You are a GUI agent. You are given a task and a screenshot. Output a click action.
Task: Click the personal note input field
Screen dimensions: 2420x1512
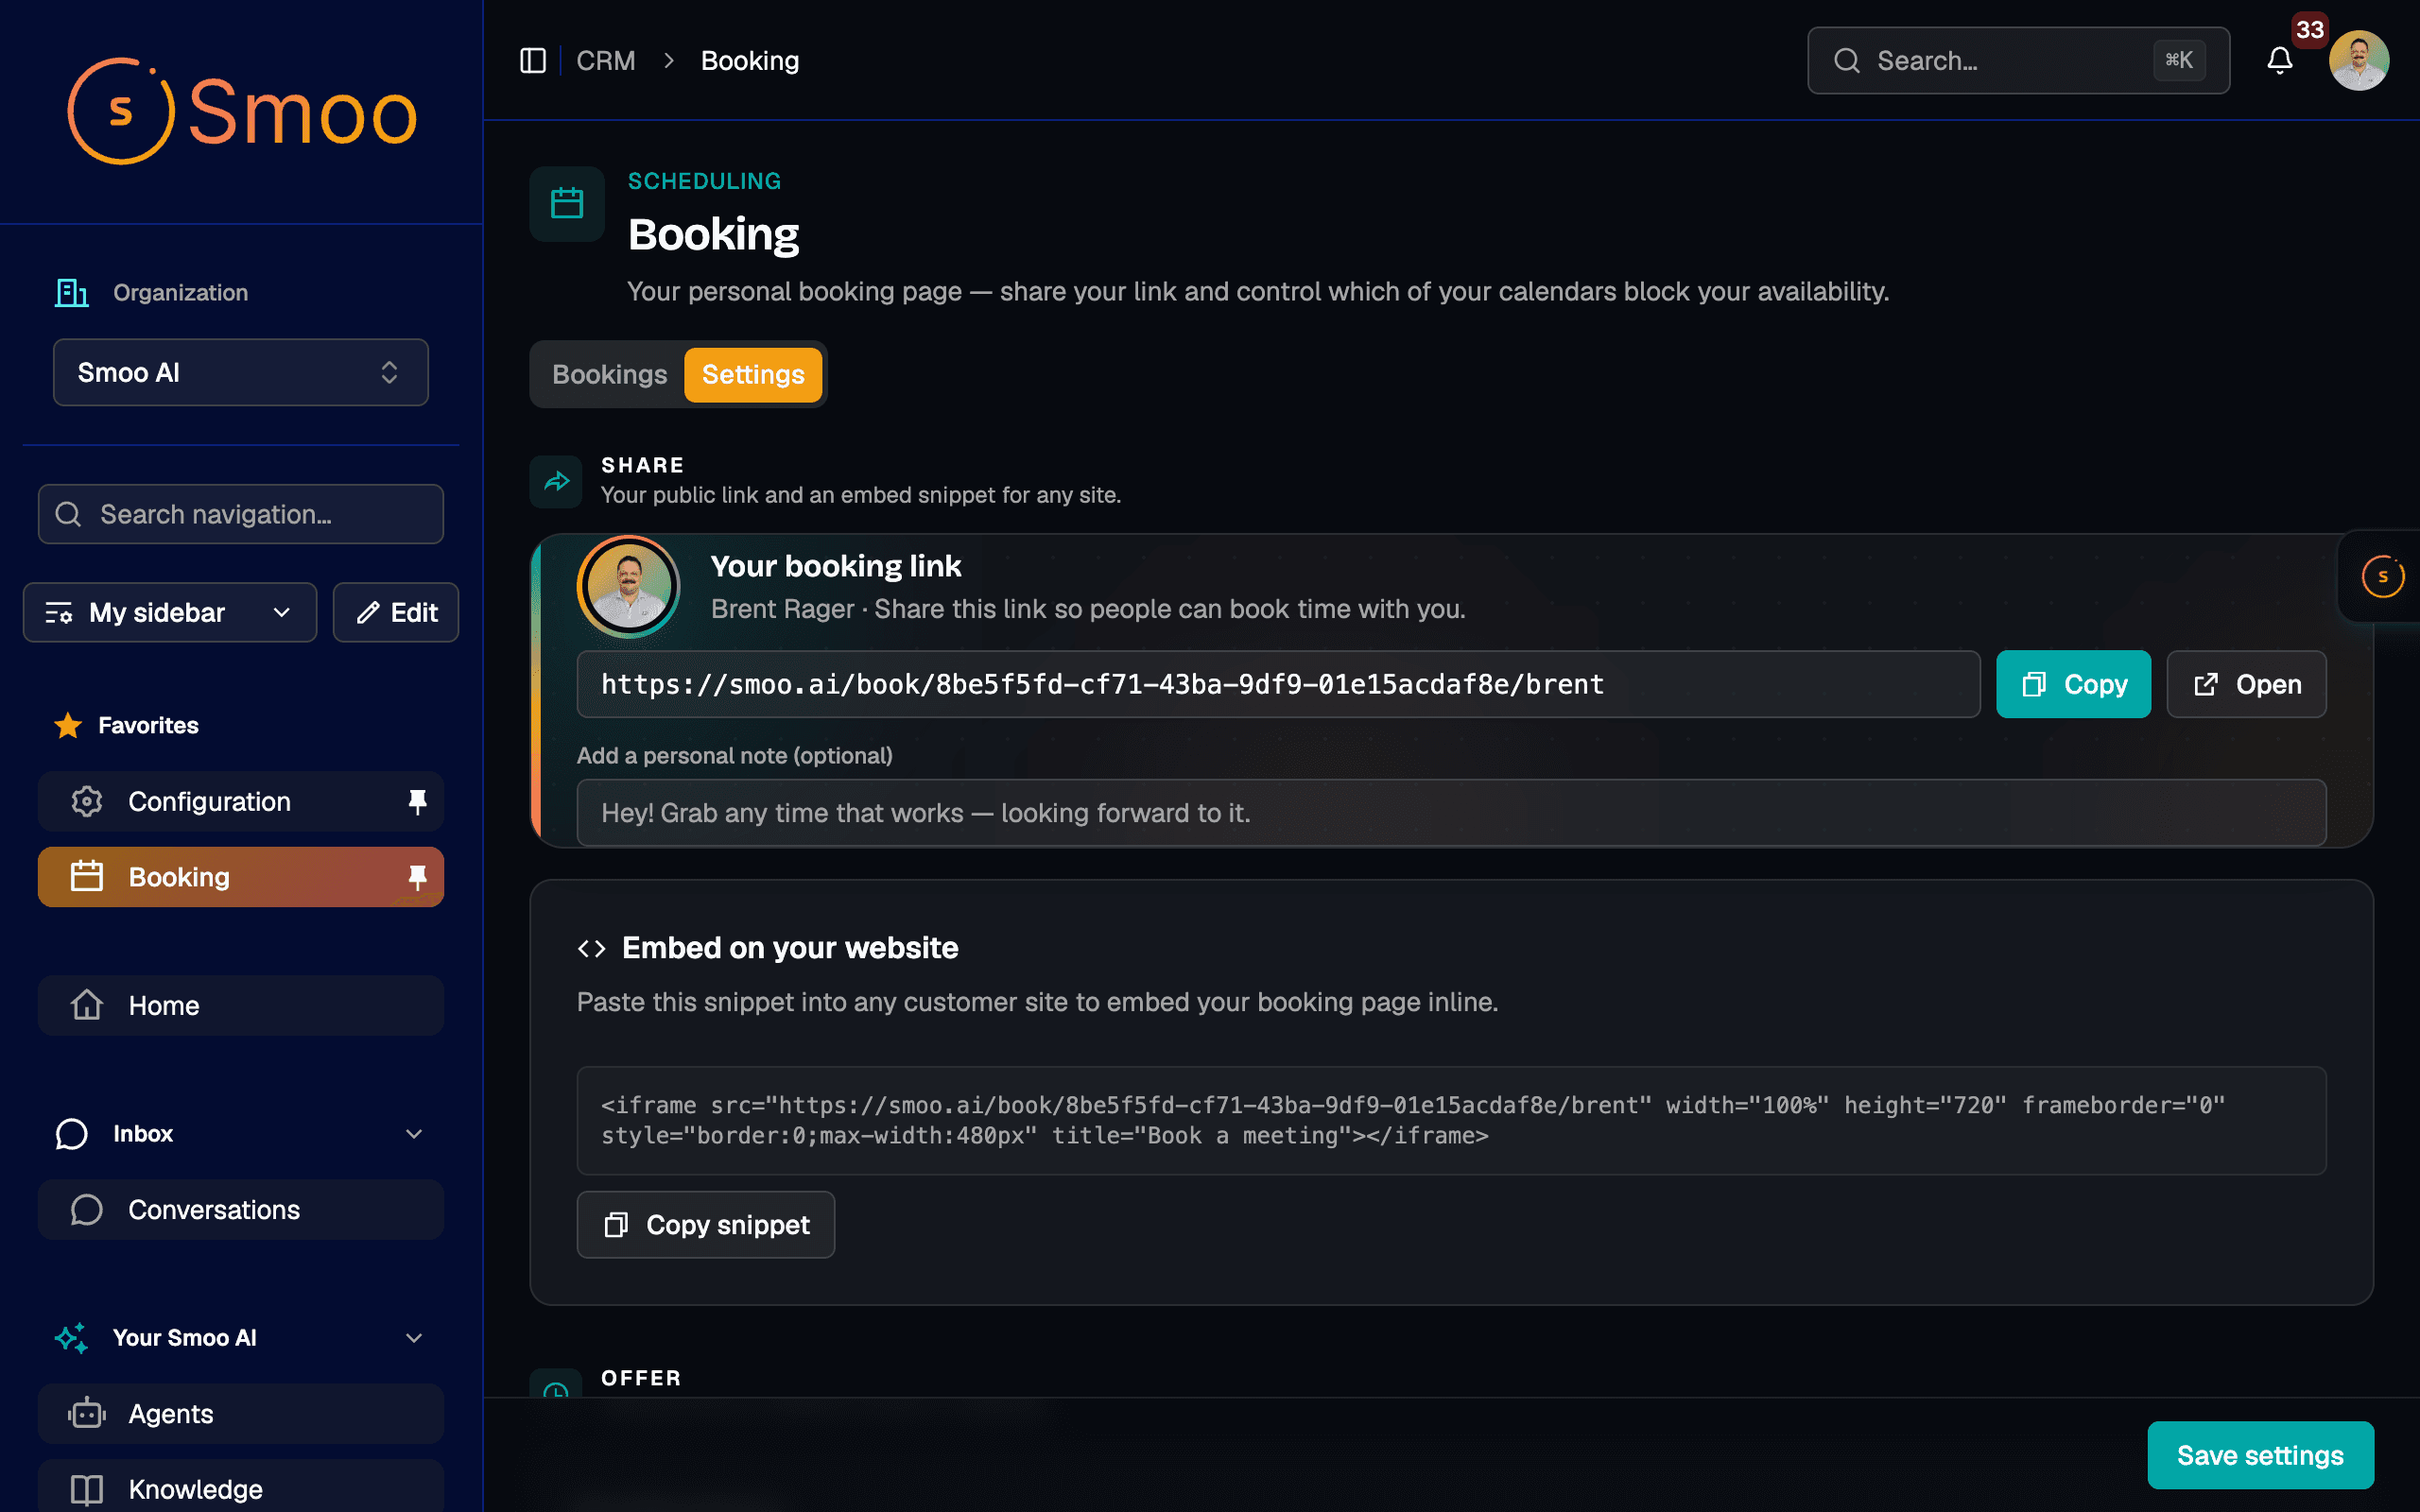click(x=1451, y=813)
